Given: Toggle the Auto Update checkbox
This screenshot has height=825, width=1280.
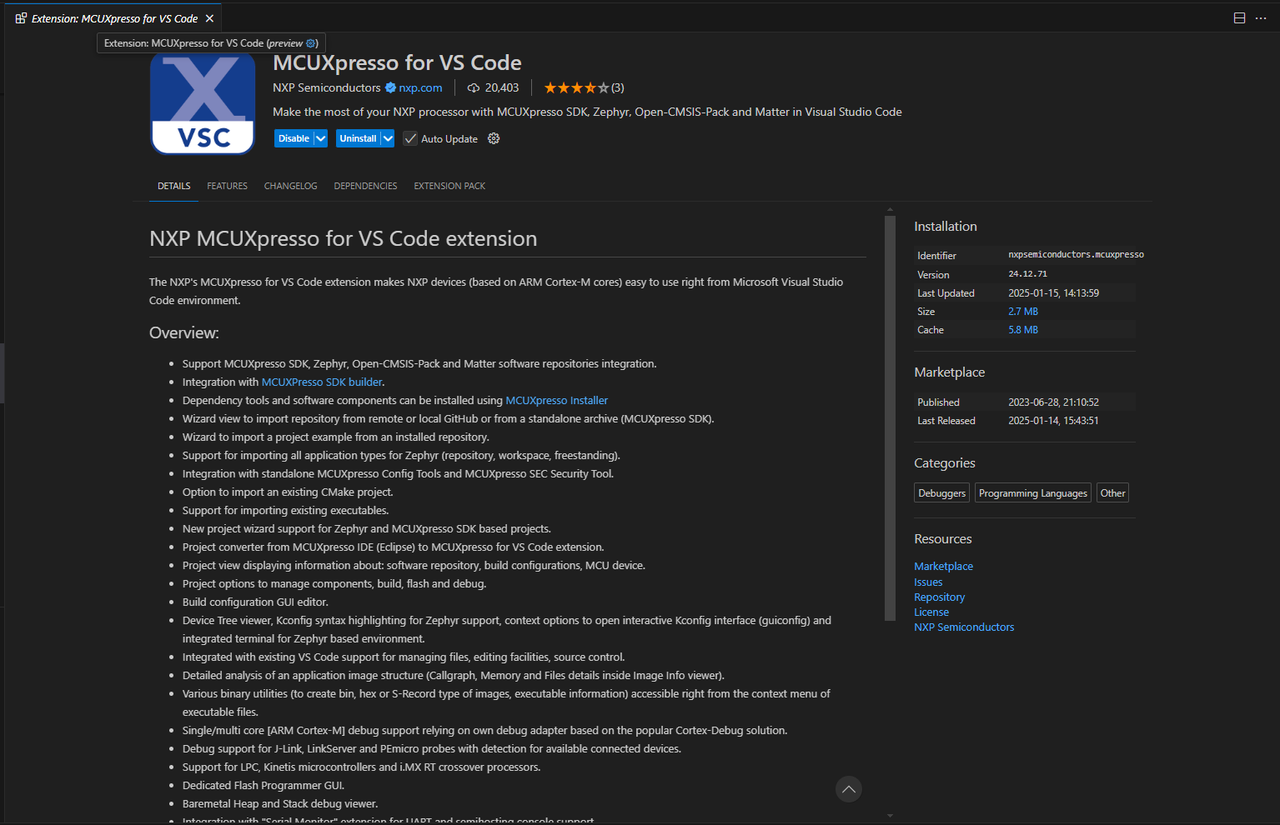Looking at the screenshot, I should click(410, 139).
